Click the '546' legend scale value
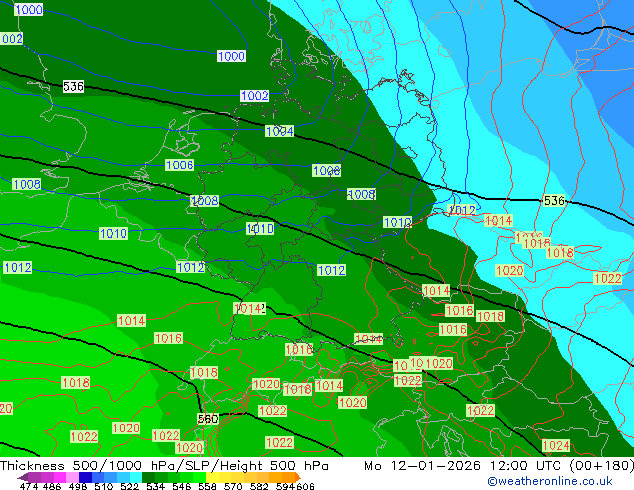This screenshot has height=490, width=634. [182, 486]
